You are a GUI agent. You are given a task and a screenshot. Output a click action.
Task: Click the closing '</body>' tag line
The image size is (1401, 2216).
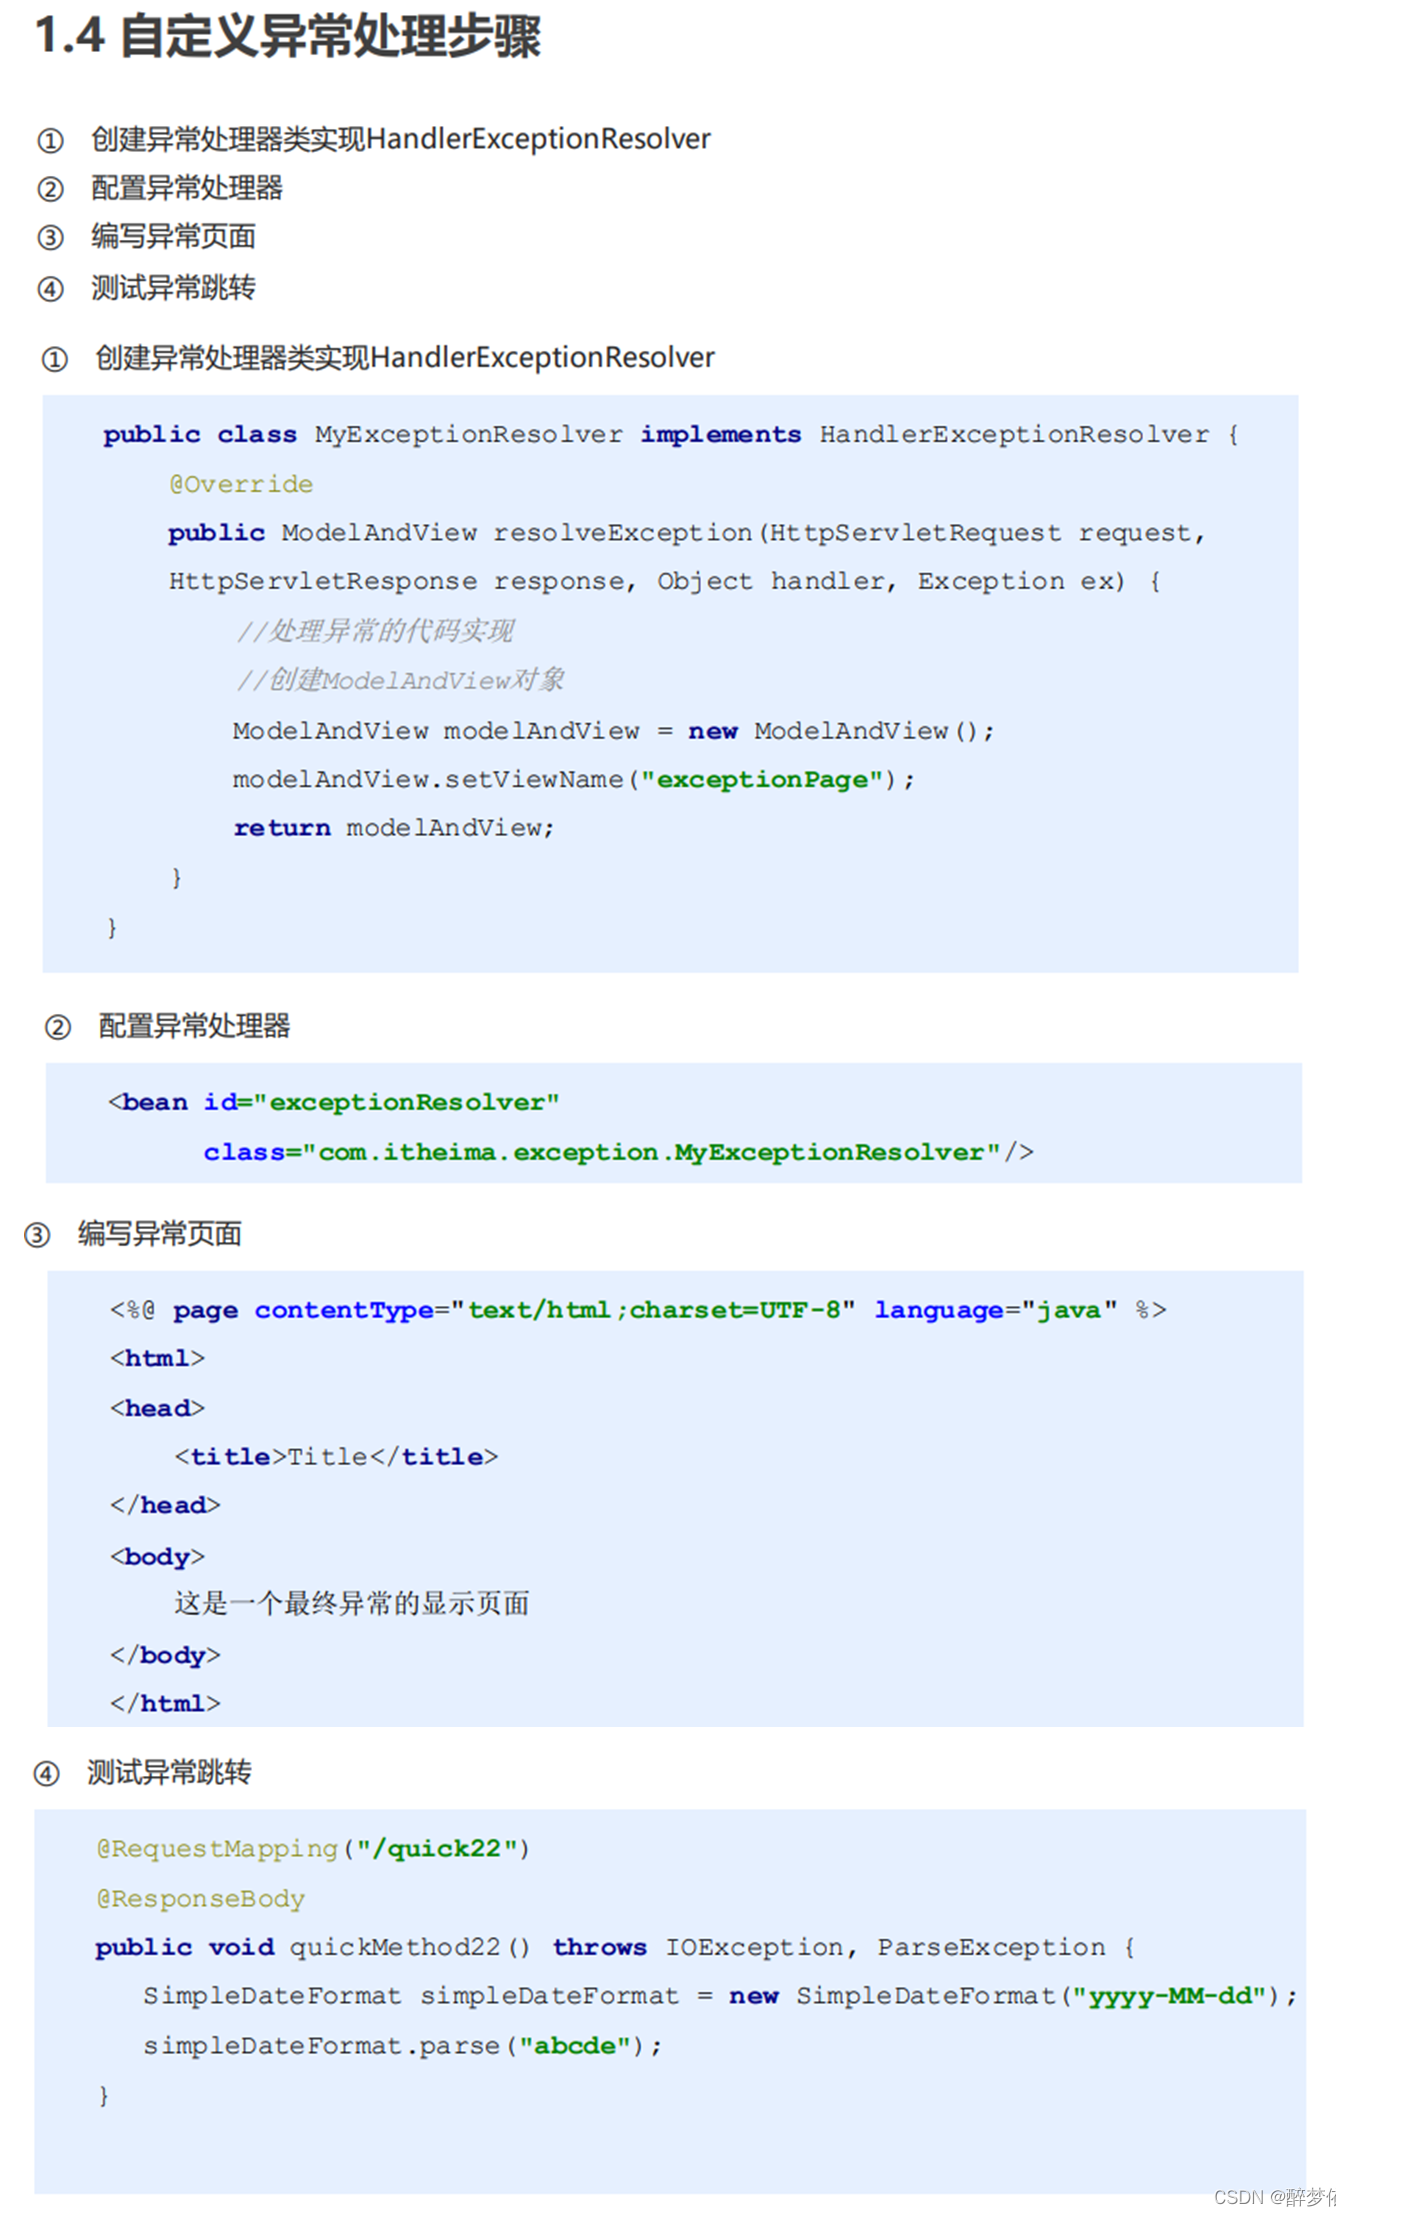click(x=165, y=1655)
